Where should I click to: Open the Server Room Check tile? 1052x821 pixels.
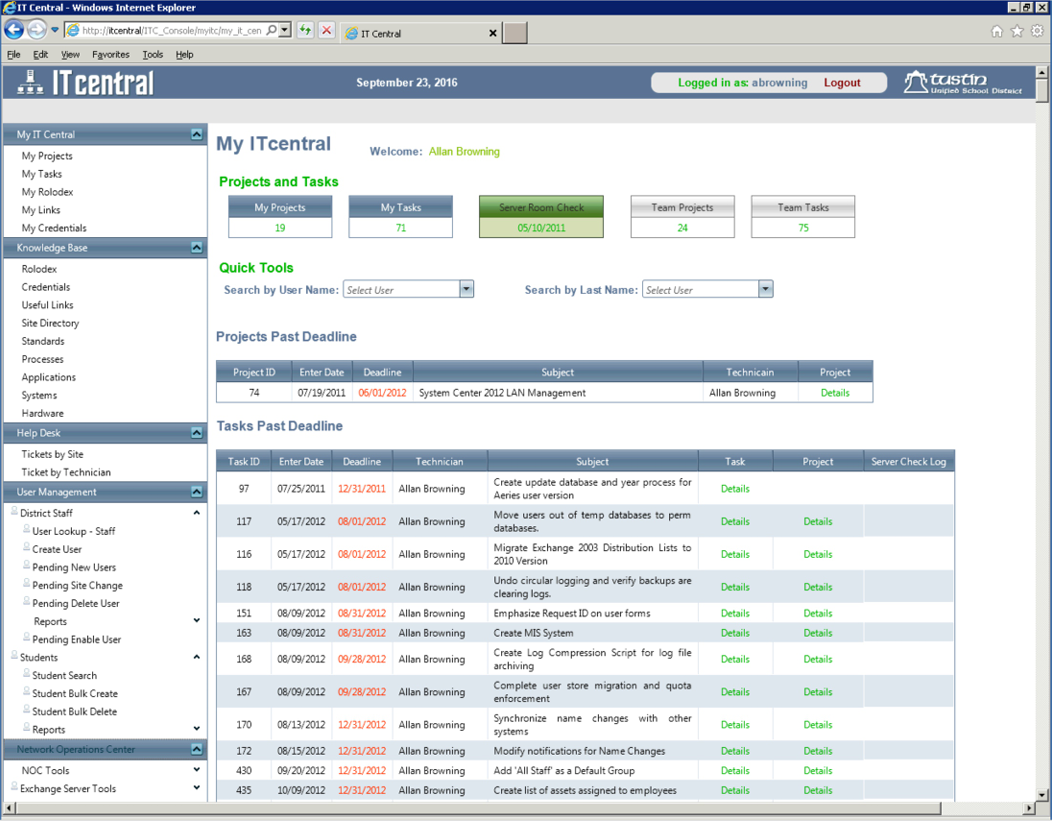pyautogui.click(x=541, y=217)
